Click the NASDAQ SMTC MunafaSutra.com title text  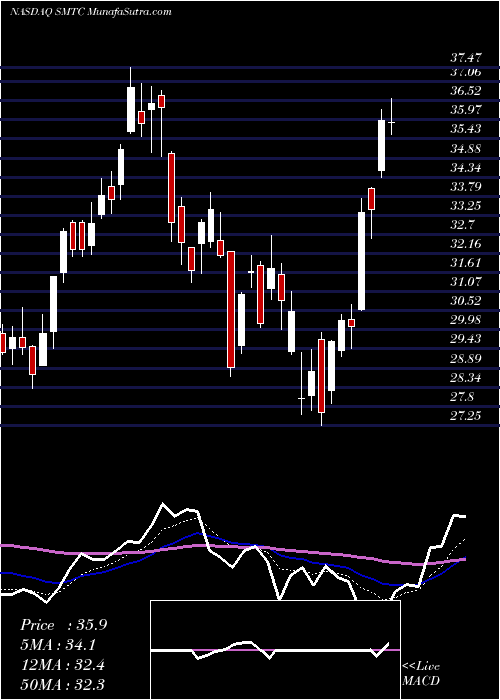pos(91,12)
